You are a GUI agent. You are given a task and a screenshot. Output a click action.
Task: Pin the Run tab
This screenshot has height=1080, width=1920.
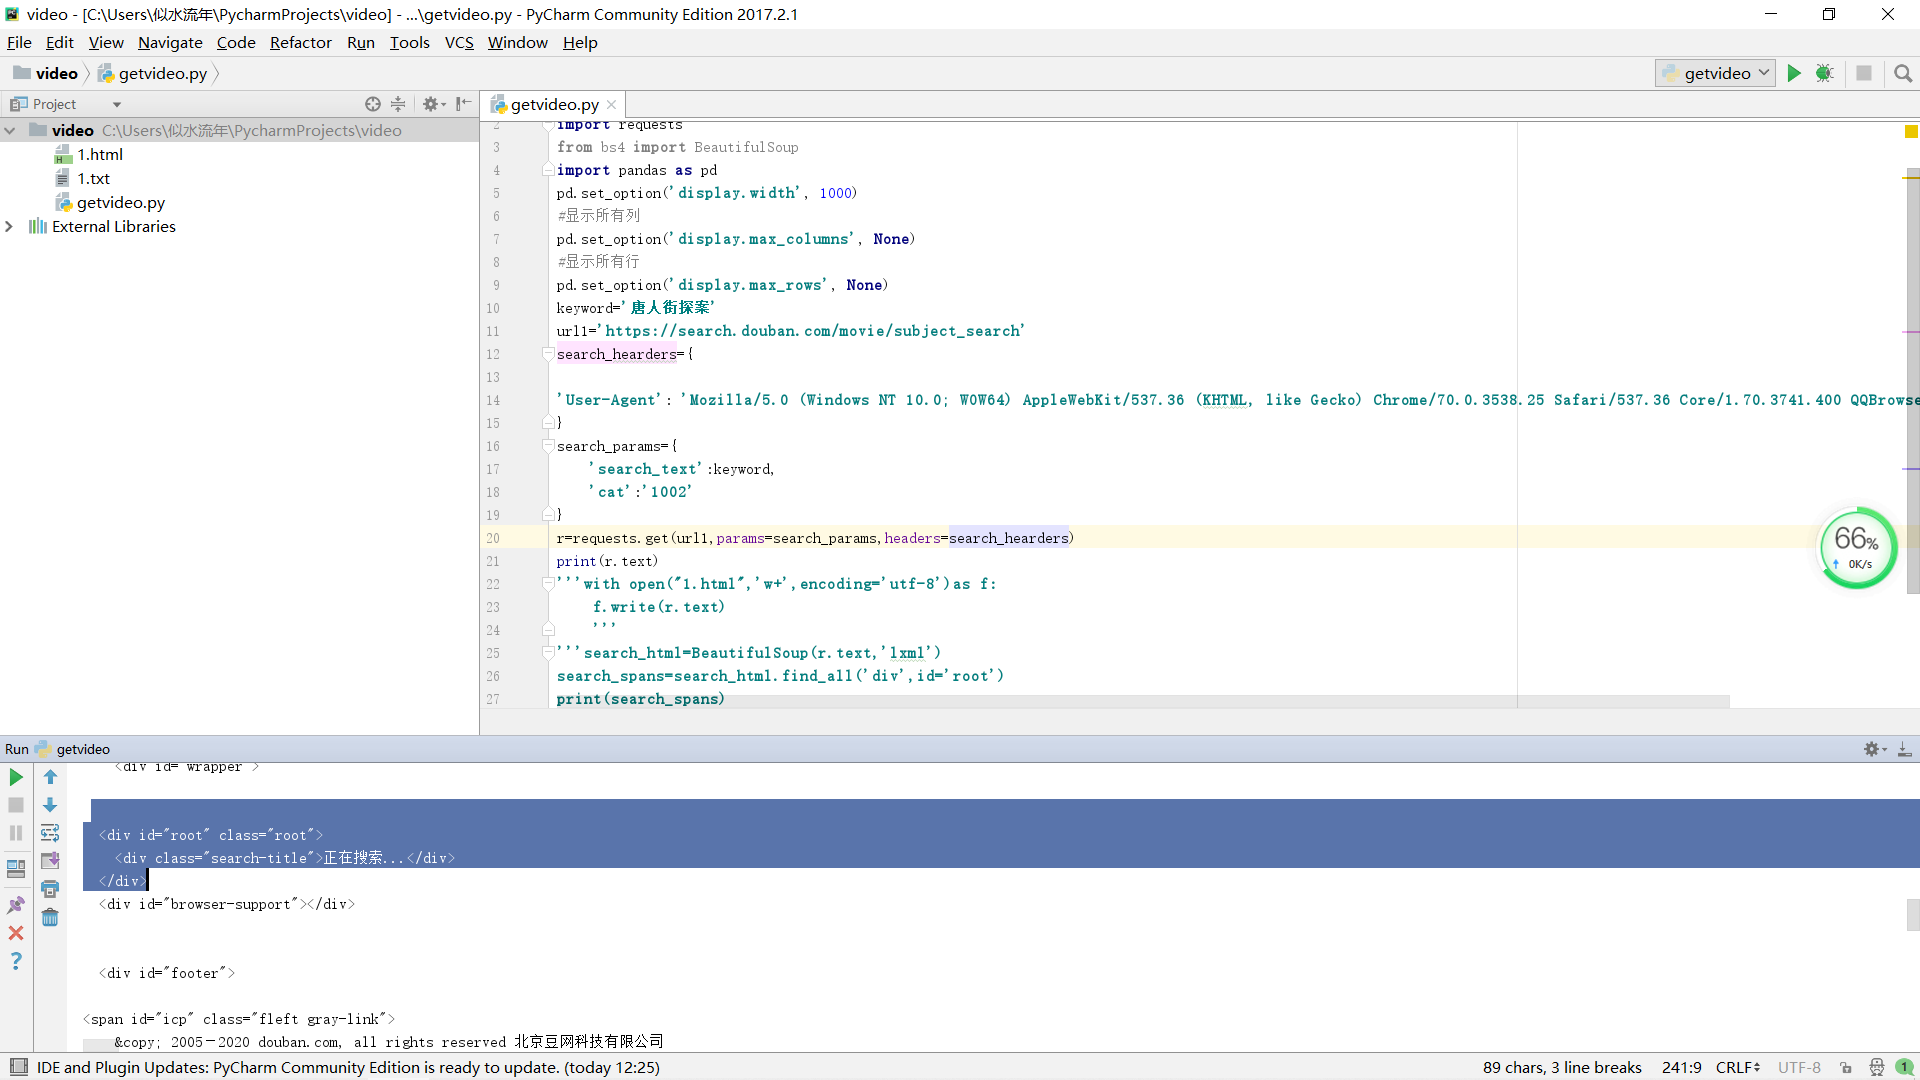click(16, 905)
